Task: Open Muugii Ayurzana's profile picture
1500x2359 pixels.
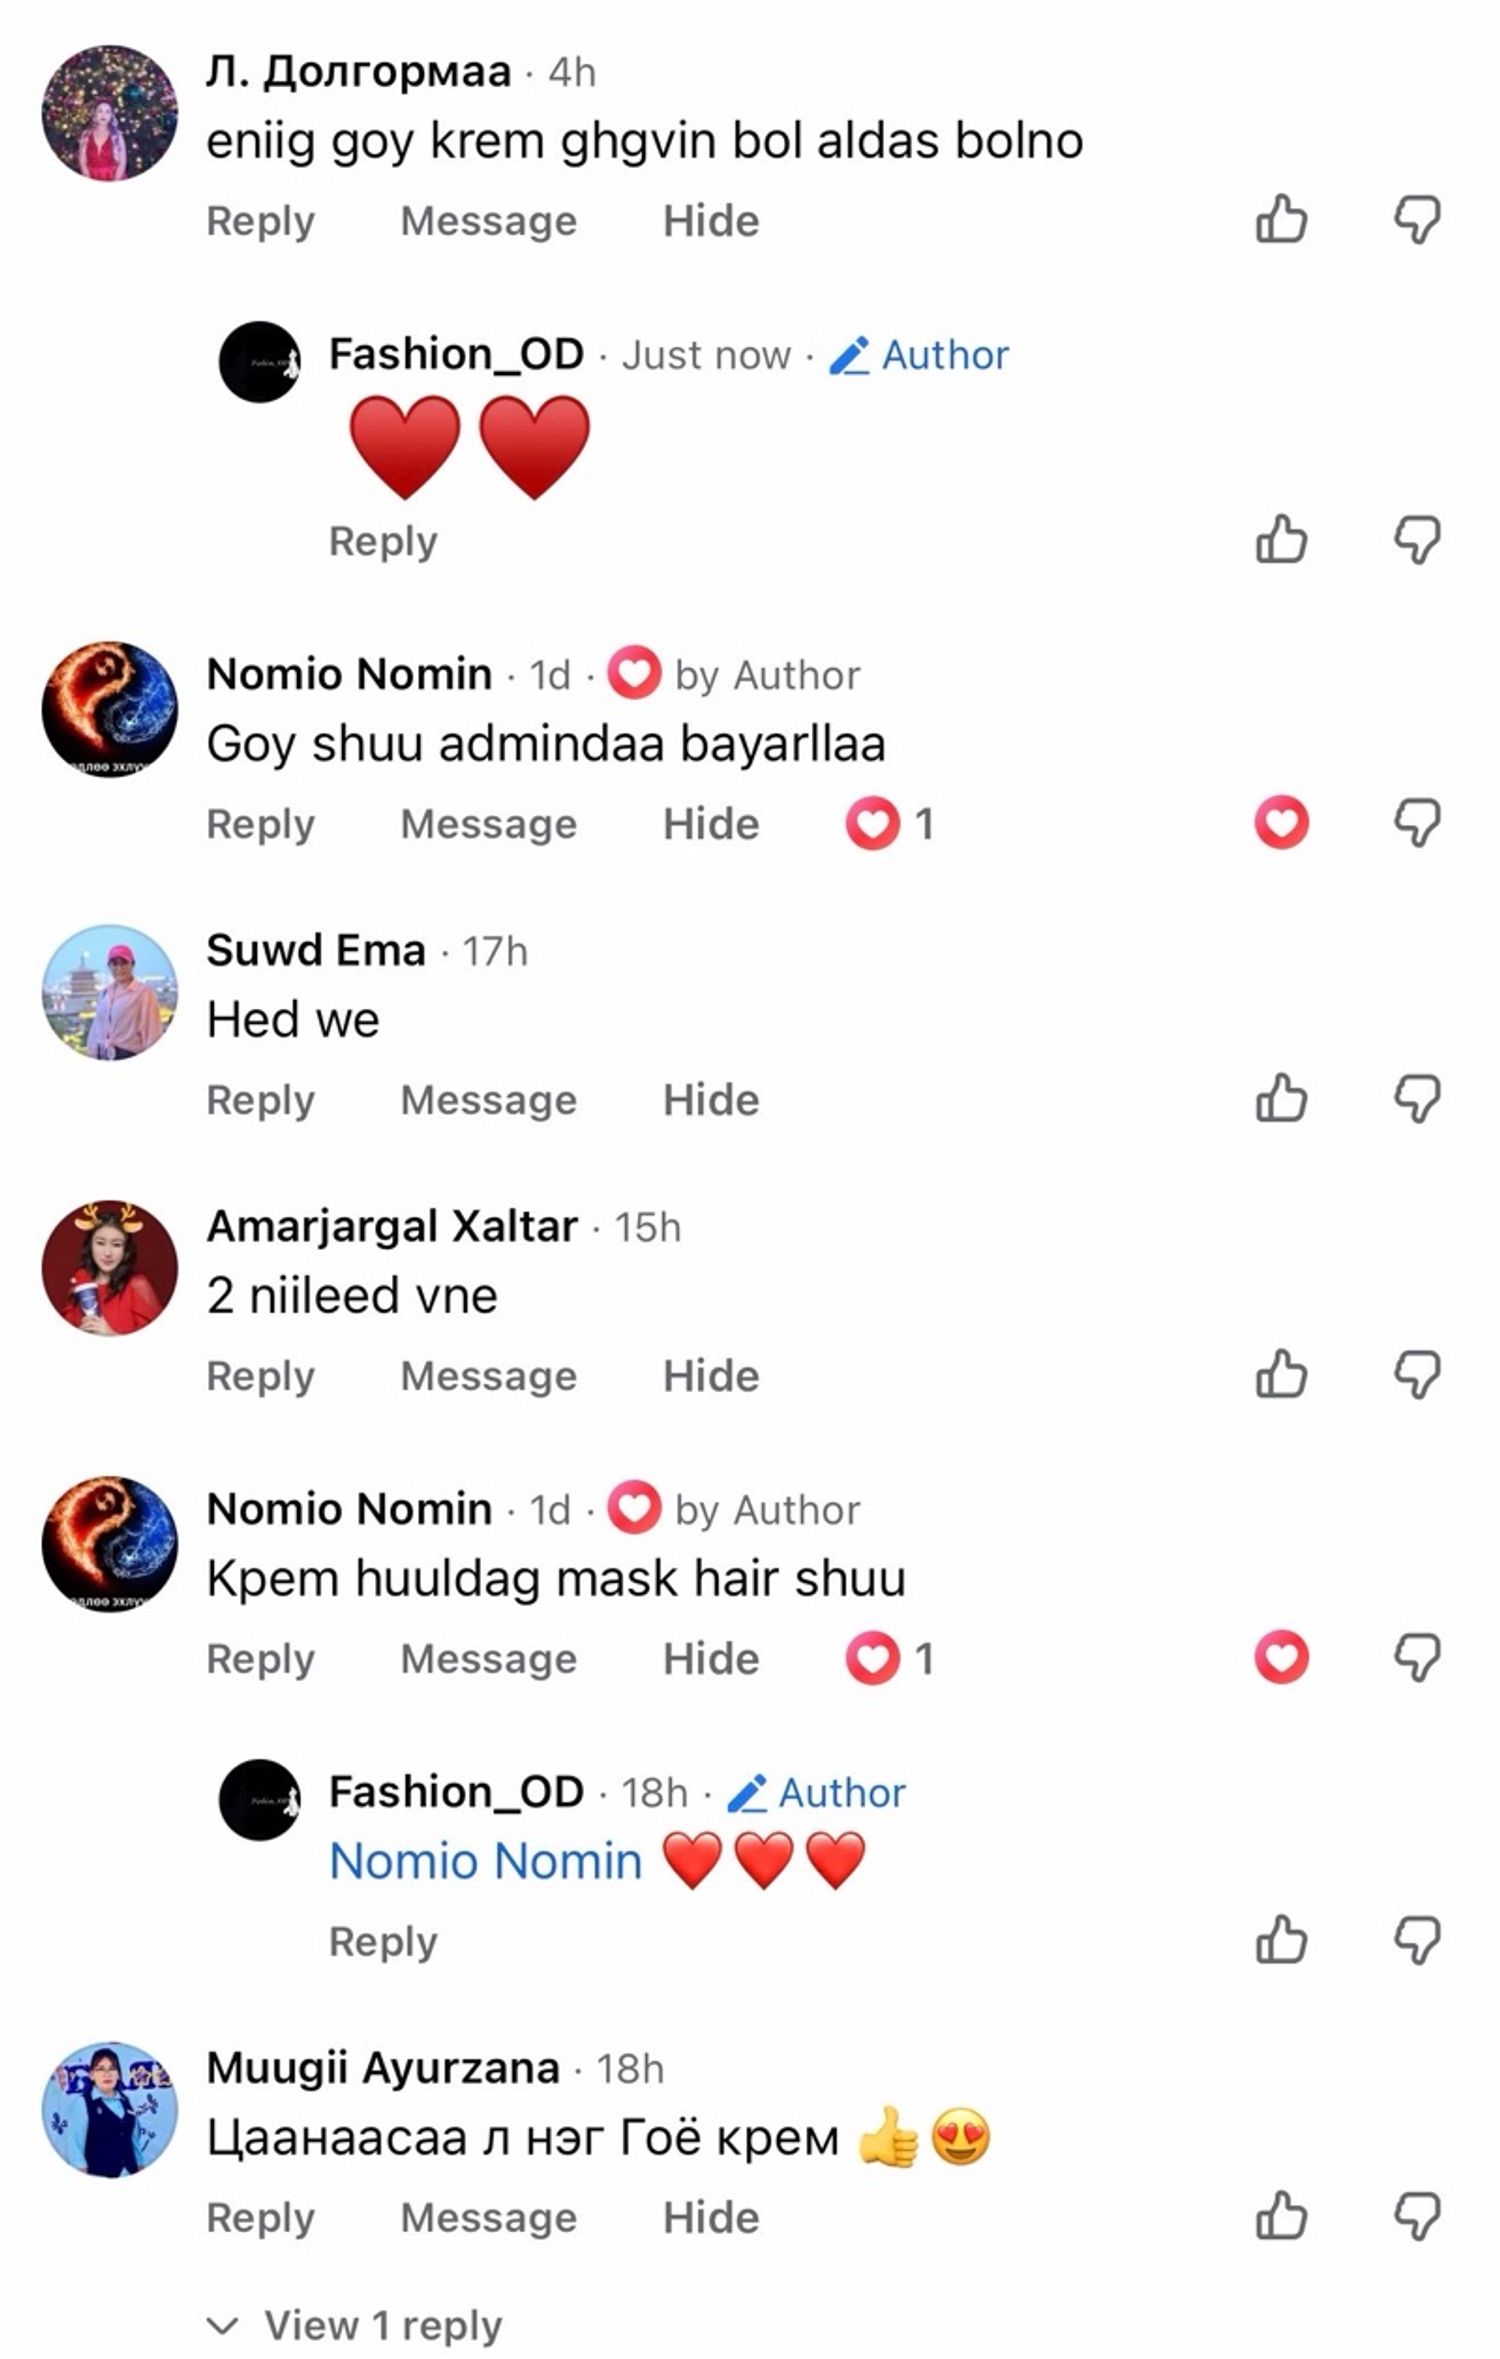Action: (x=110, y=2109)
